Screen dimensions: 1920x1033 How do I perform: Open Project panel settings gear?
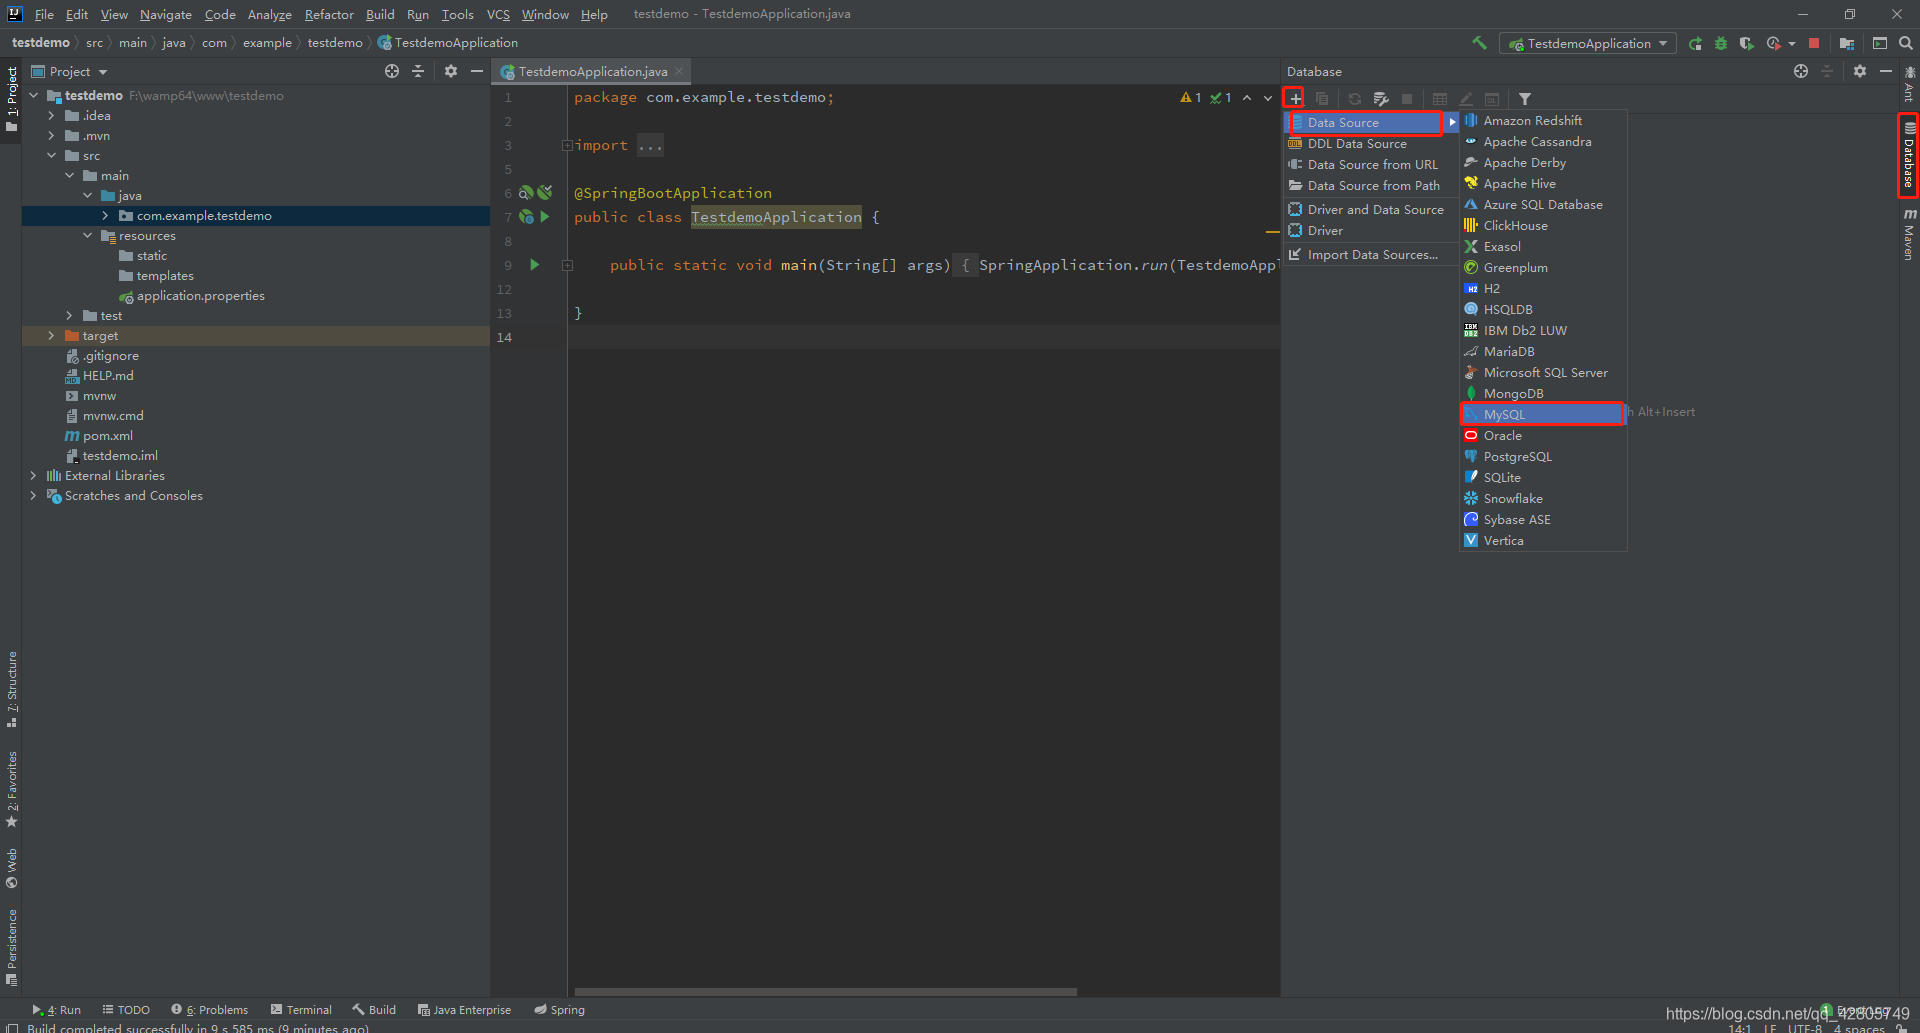coord(451,71)
